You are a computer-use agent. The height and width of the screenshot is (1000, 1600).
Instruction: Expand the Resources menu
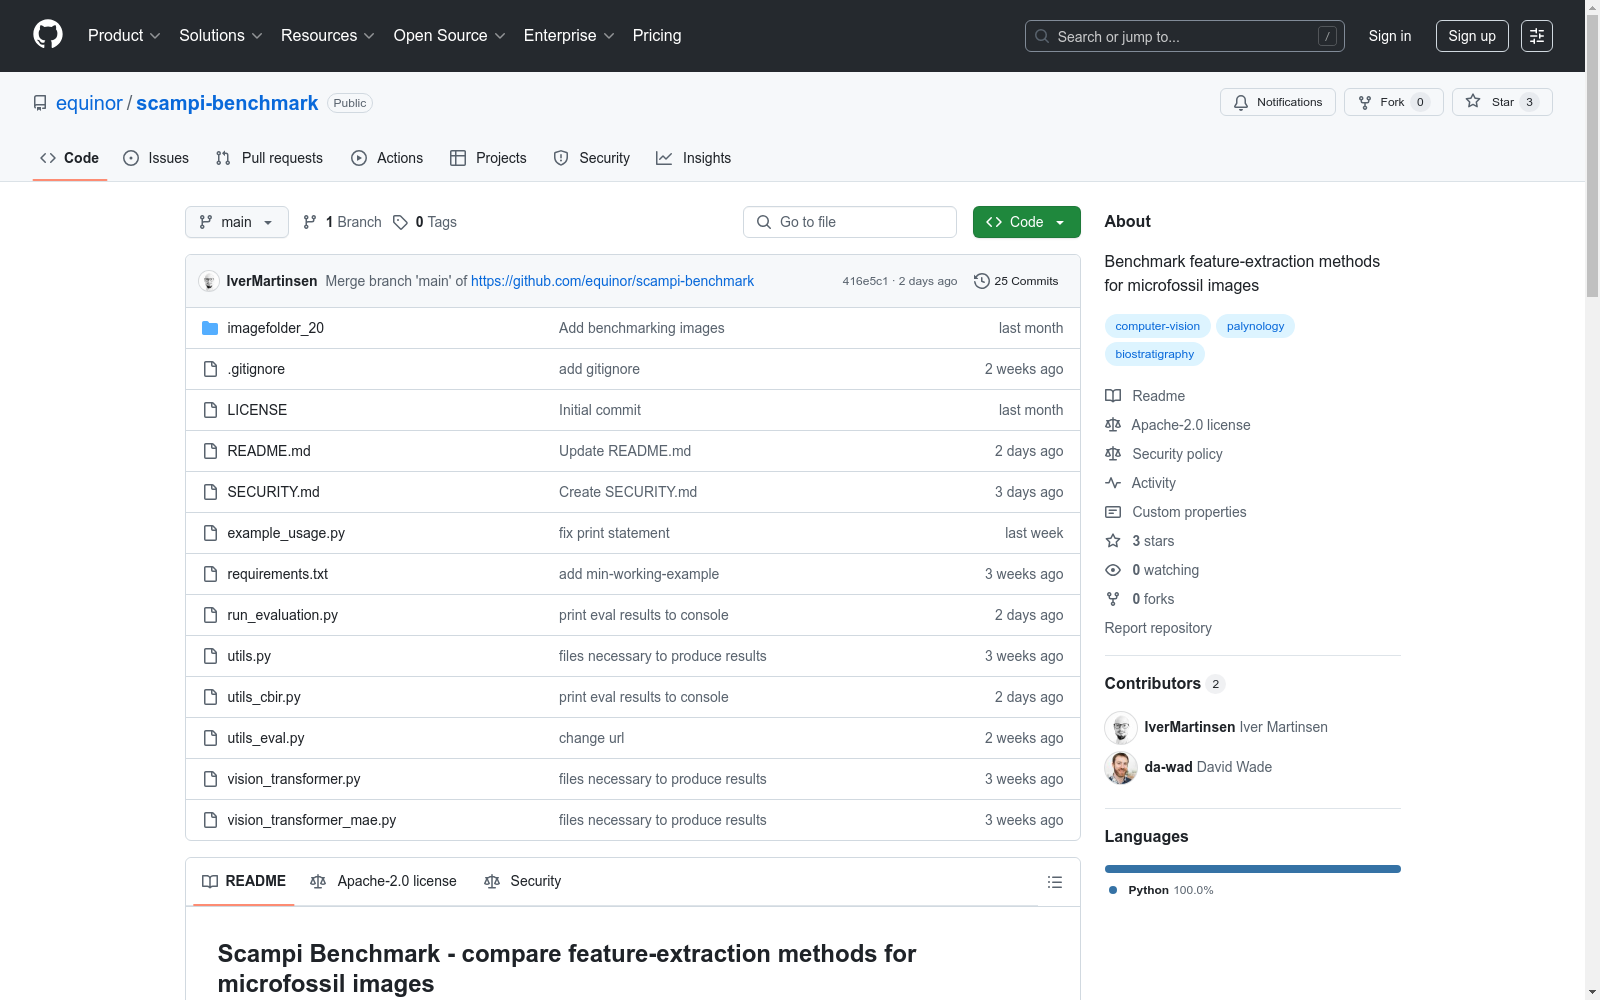pos(328,36)
